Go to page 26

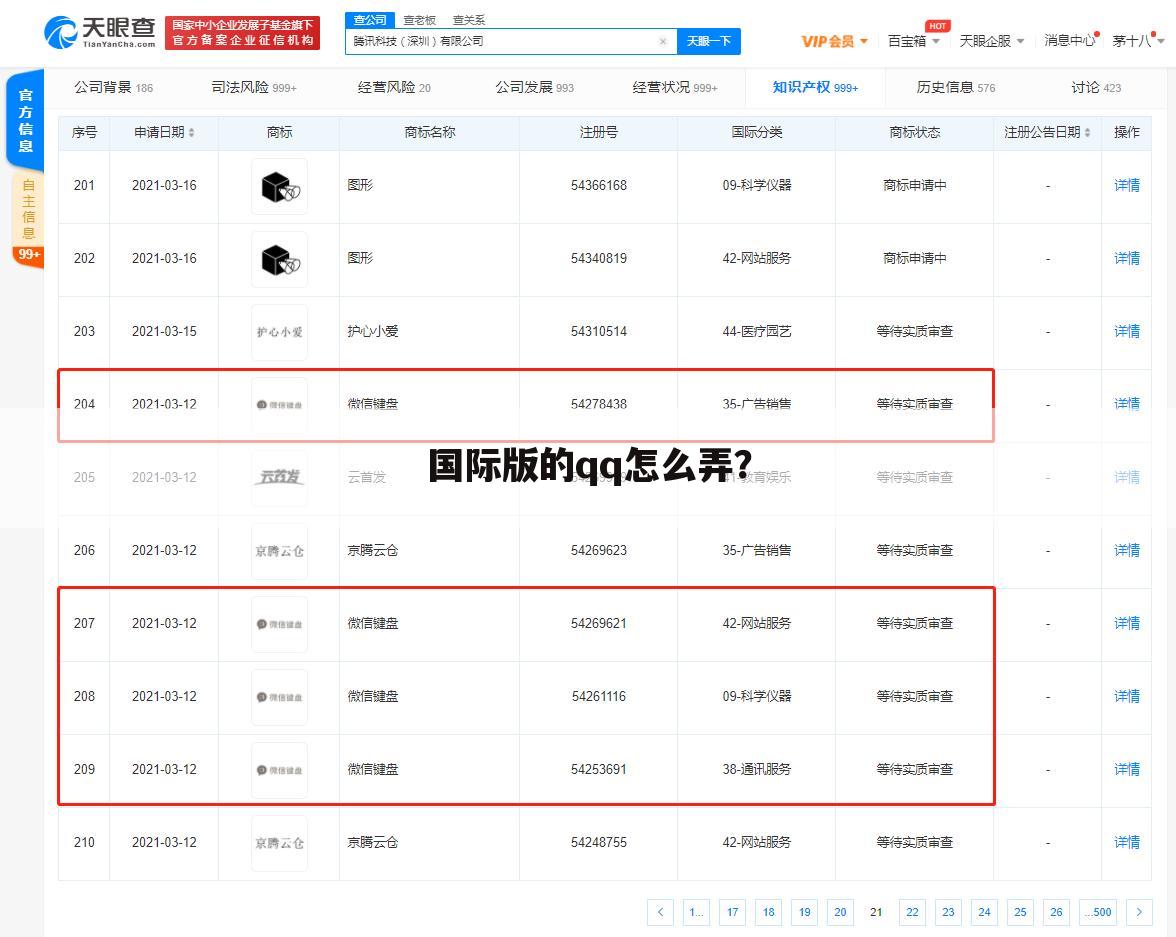[1056, 912]
